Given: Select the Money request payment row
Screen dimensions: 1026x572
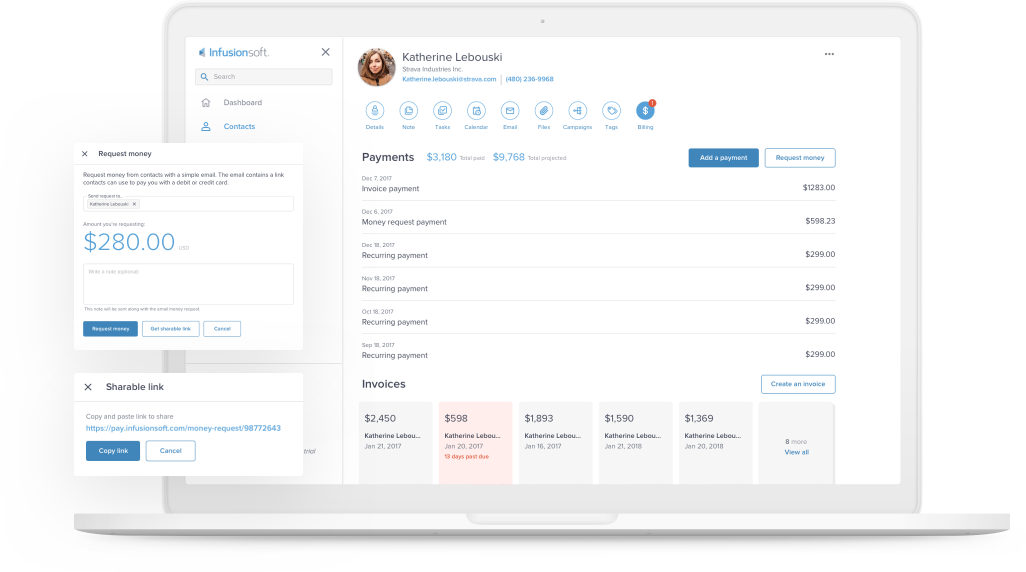Looking at the screenshot, I should 598,218.
